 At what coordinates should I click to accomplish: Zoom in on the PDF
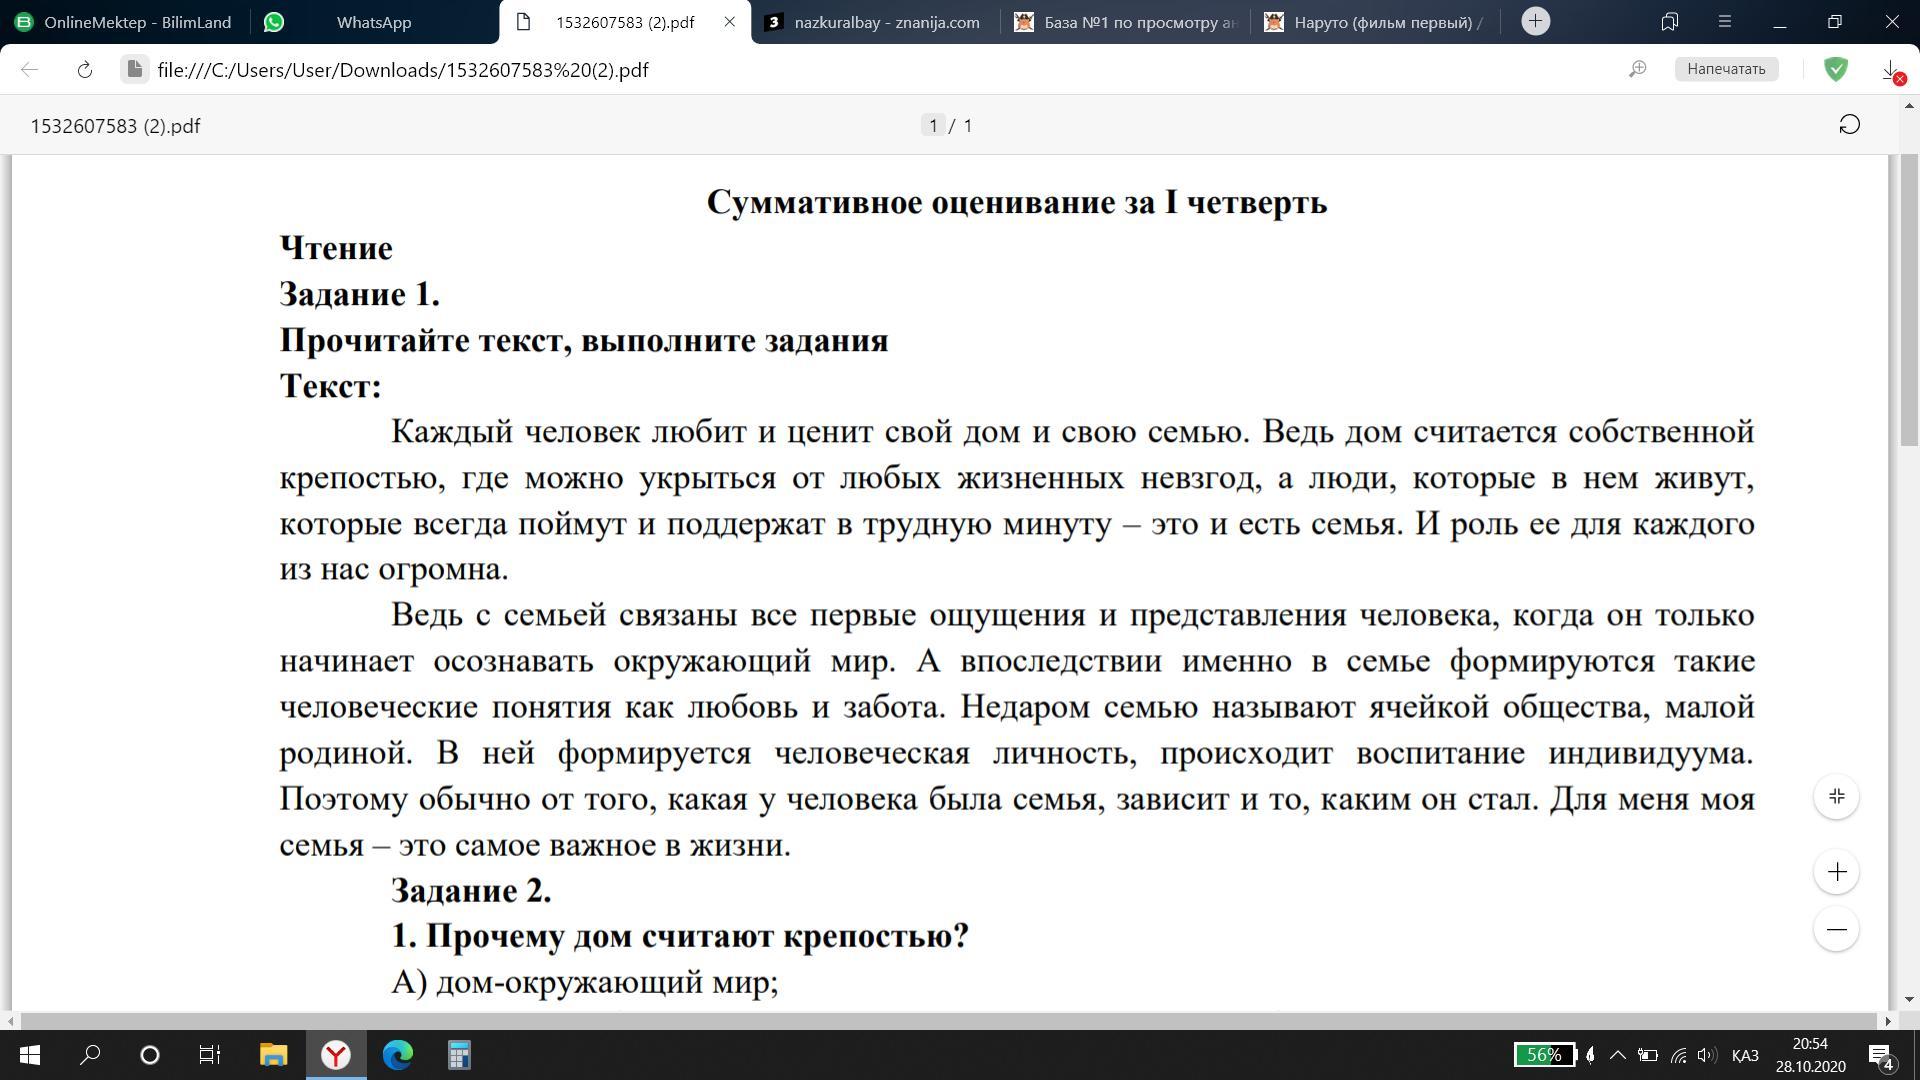click(x=1836, y=871)
